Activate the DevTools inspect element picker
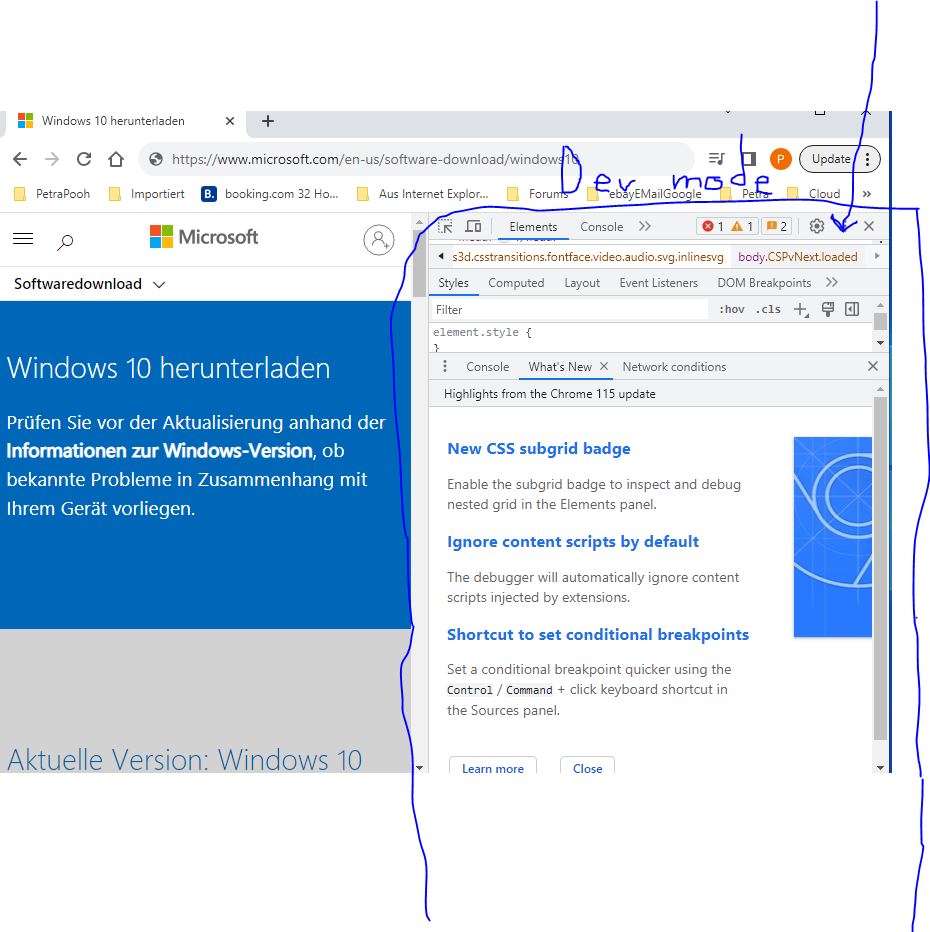The height and width of the screenshot is (932, 930). (x=445, y=226)
